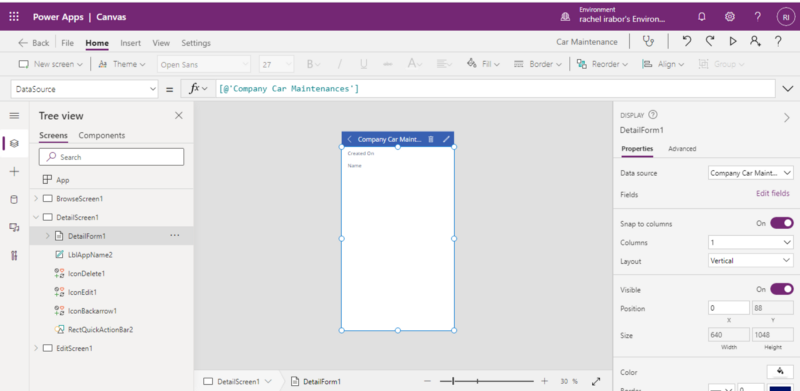Open the New screen dropdown
800x391 pixels.
click(51, 64)
